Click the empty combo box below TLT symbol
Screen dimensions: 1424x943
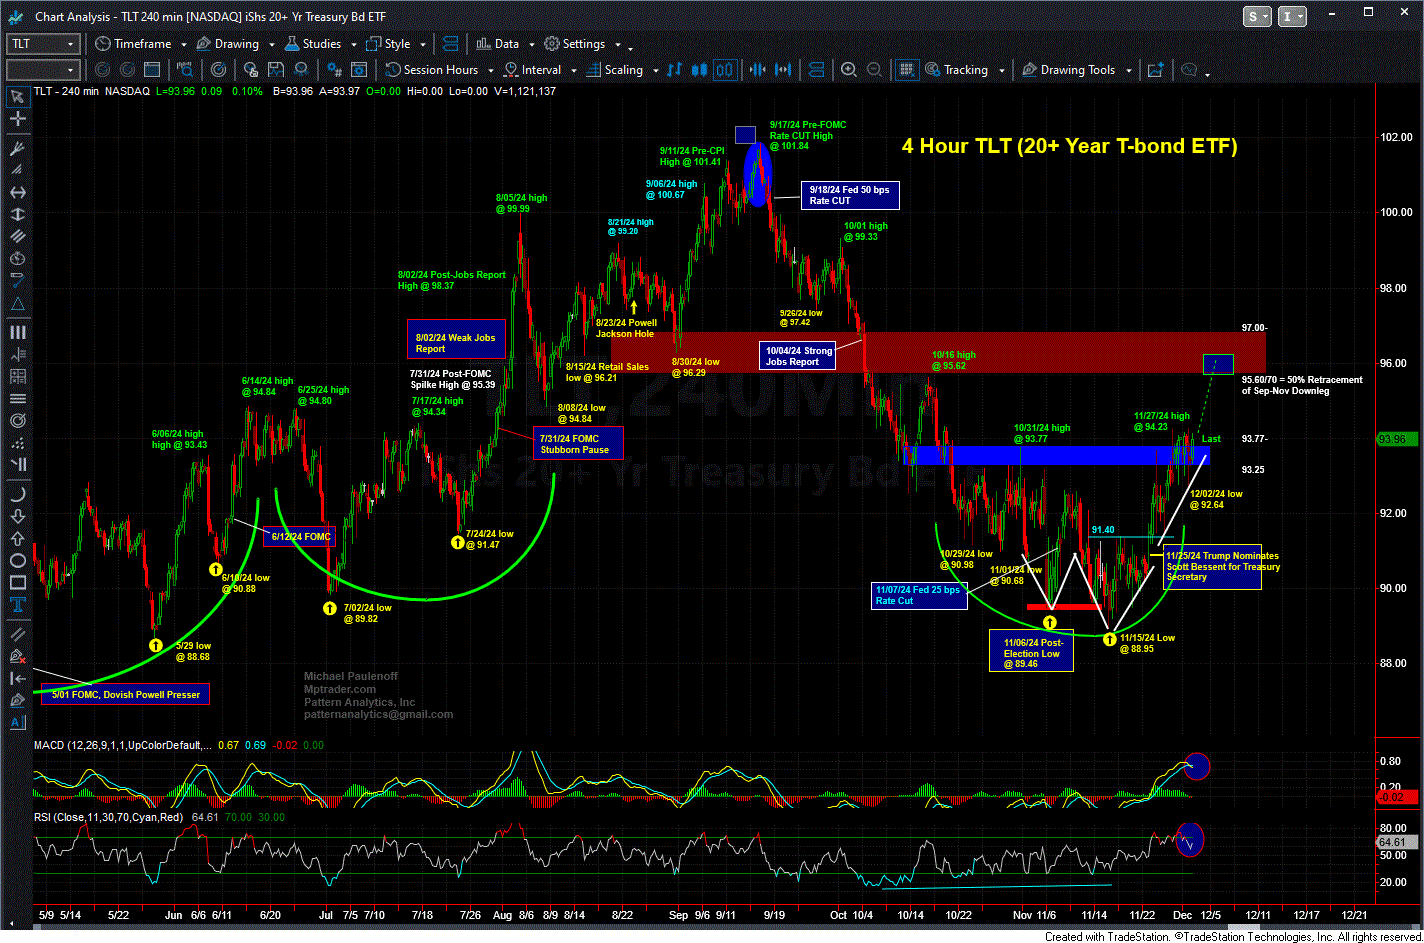pos(43,70)
